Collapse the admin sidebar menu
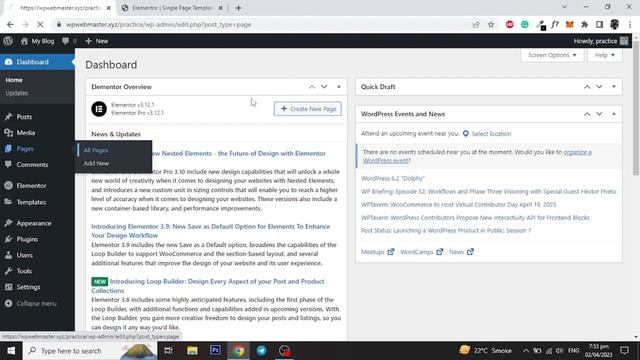 (x=31, y=304)
